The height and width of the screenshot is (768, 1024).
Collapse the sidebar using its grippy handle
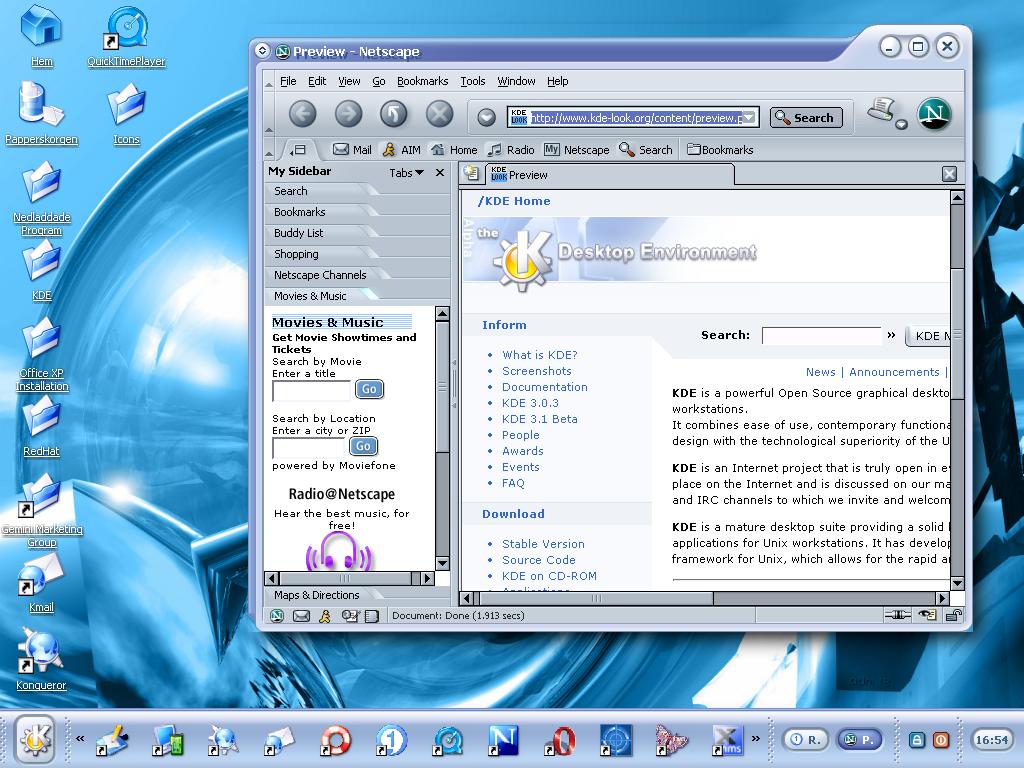[x=454, y=385]
